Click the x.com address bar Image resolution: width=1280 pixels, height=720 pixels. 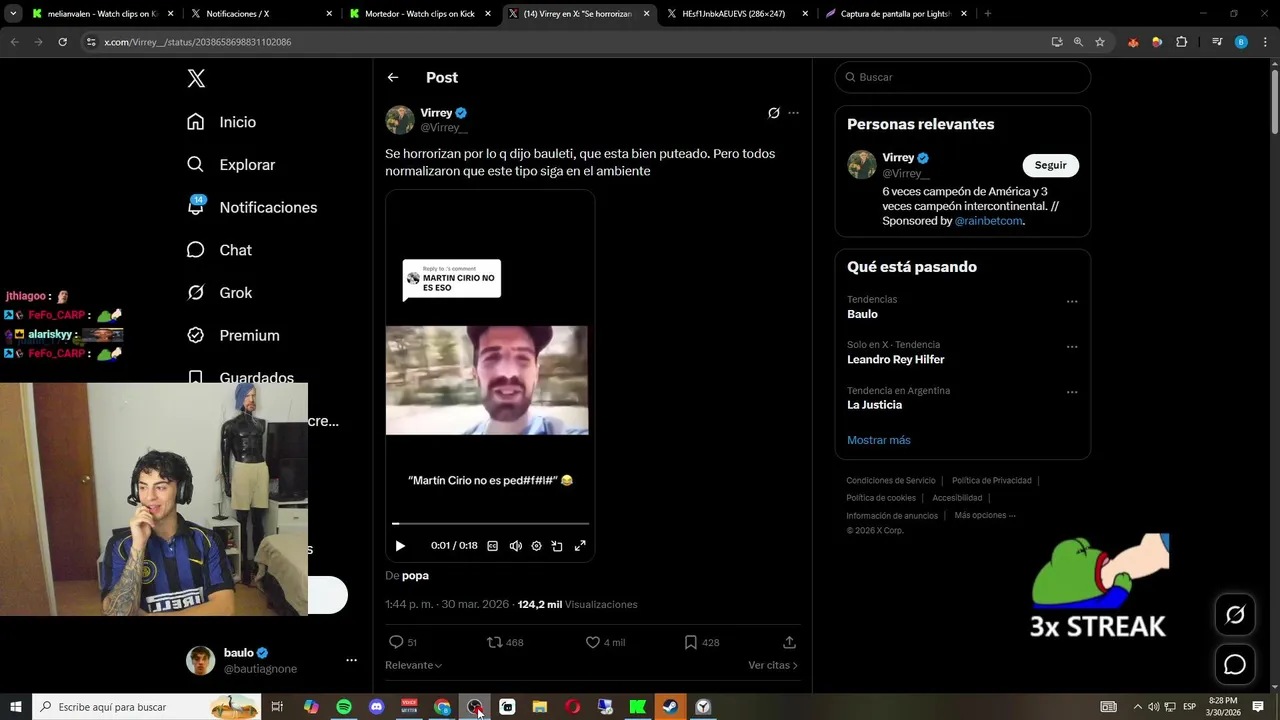tap(560, 42)
